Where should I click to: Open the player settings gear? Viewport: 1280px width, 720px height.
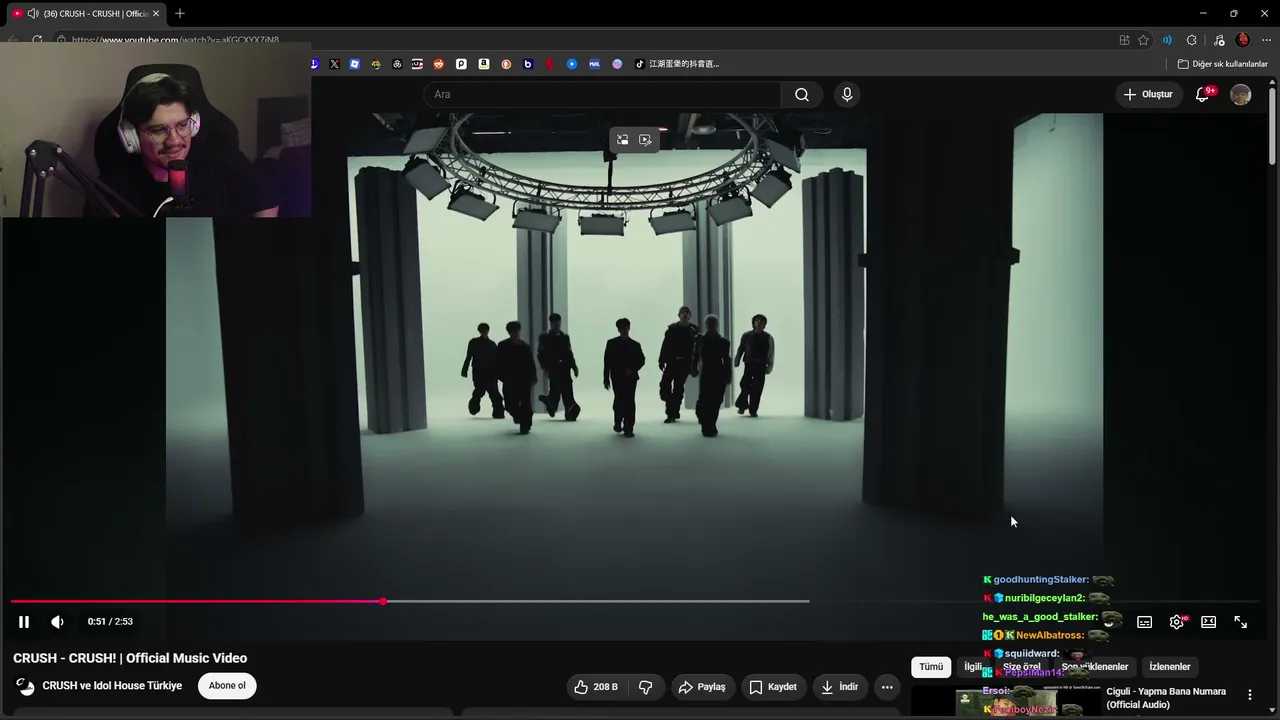[x=1177, y=622]
